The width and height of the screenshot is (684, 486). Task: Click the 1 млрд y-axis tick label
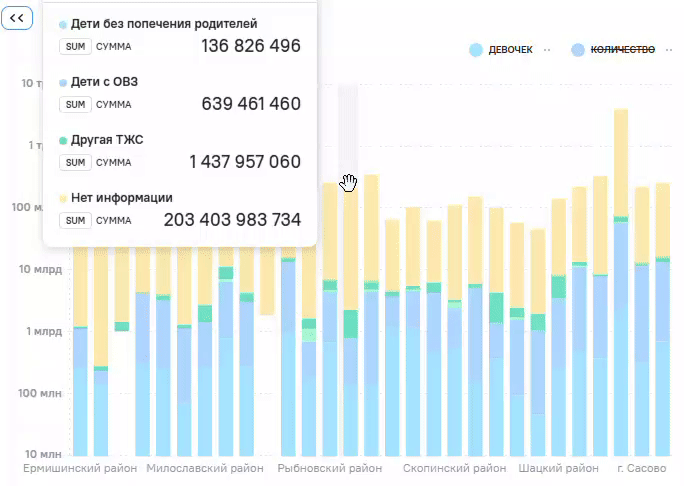tap(44, 331)
